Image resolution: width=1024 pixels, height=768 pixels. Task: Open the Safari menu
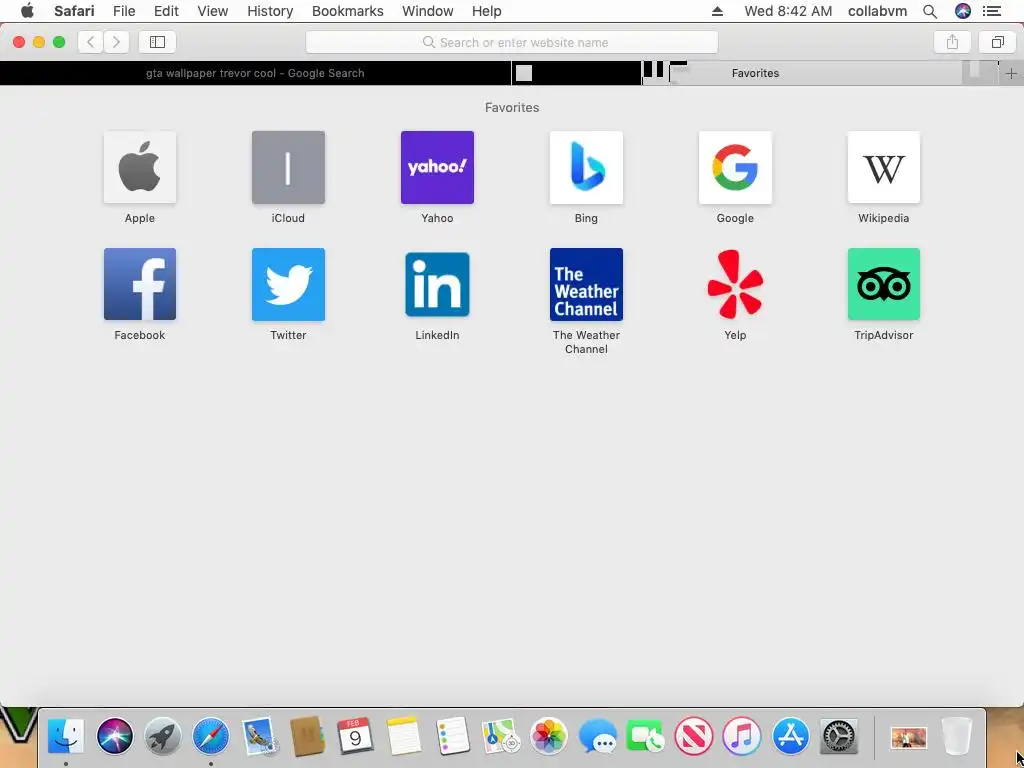tap(74, 11)
